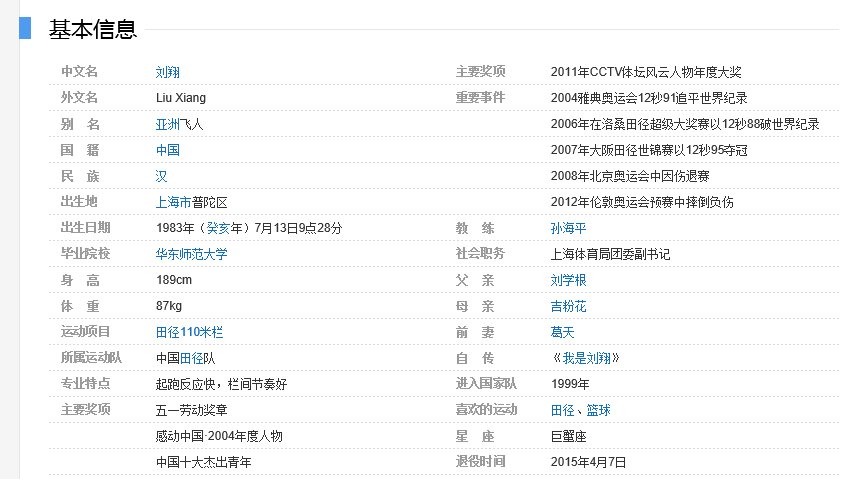
Task: Click the 中国 nationality link
Action: pos(167,150)
